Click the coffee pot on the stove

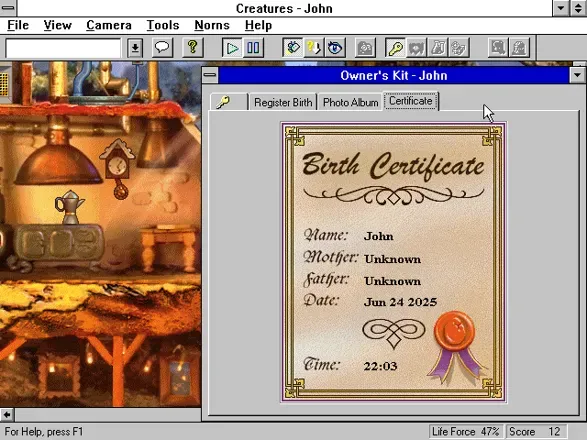pyautogui.click(x=69, y=207)
